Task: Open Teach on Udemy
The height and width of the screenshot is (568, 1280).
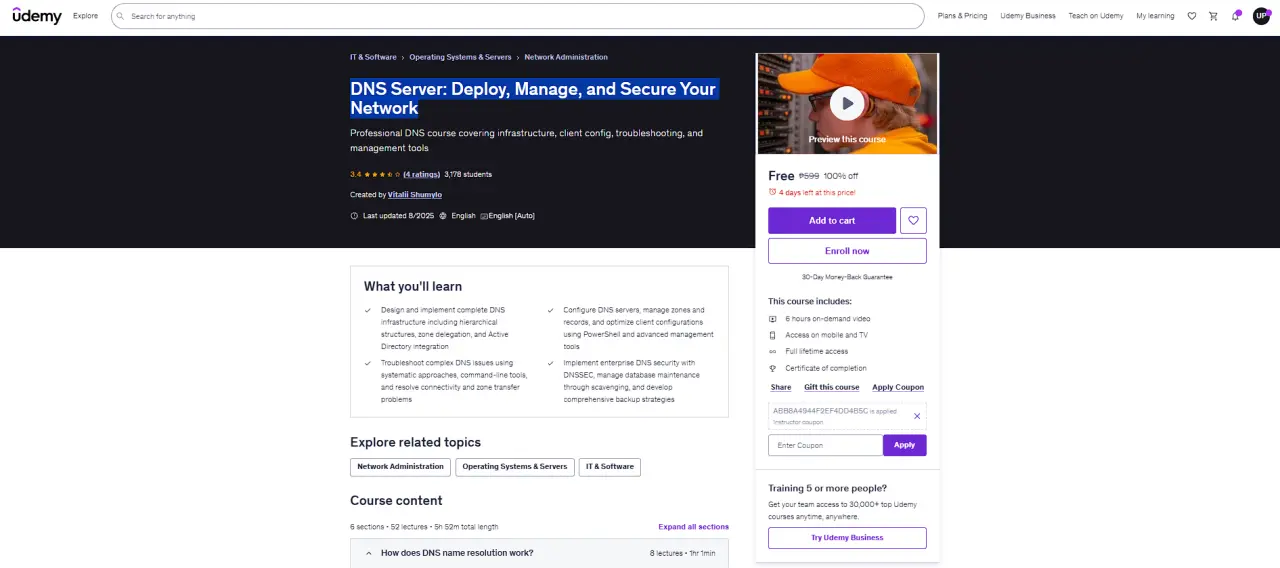Action: click(x=1096, y=16)
